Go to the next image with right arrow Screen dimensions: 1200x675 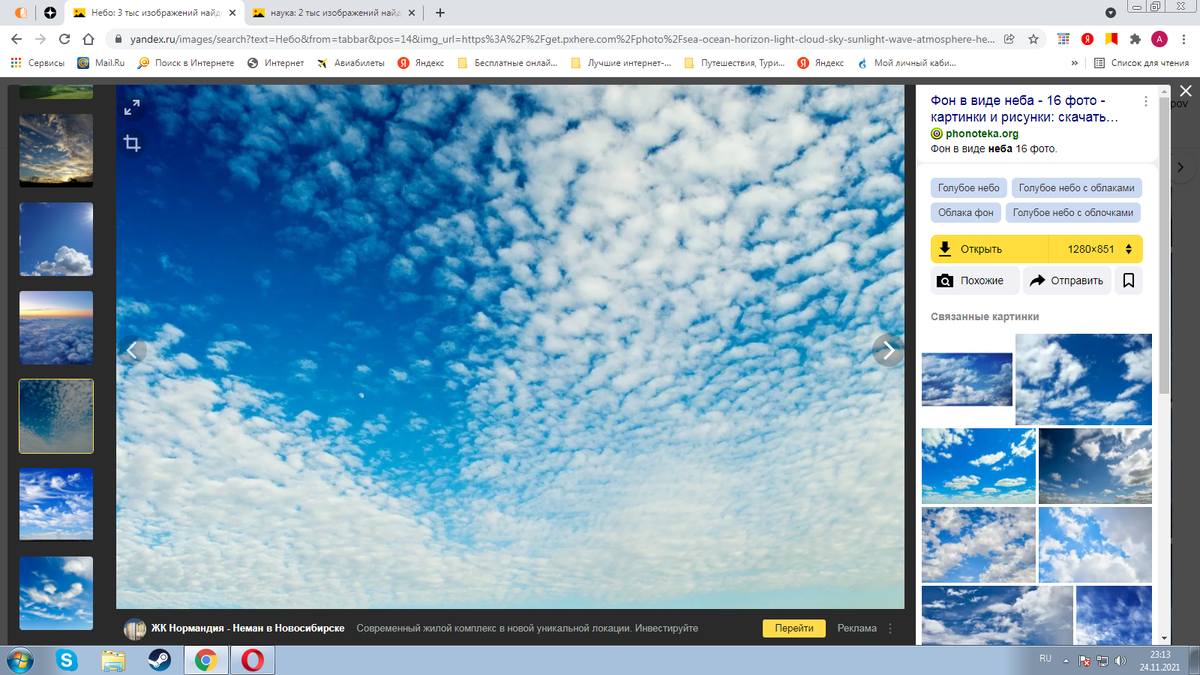tap(888, 350)
